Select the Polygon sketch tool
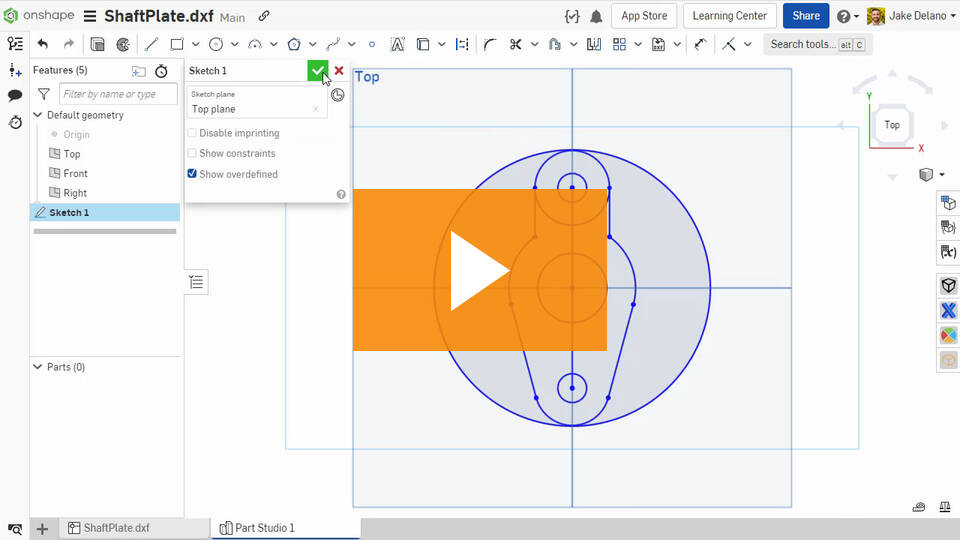This screenshot has height=540, width=960. point(294,44)
